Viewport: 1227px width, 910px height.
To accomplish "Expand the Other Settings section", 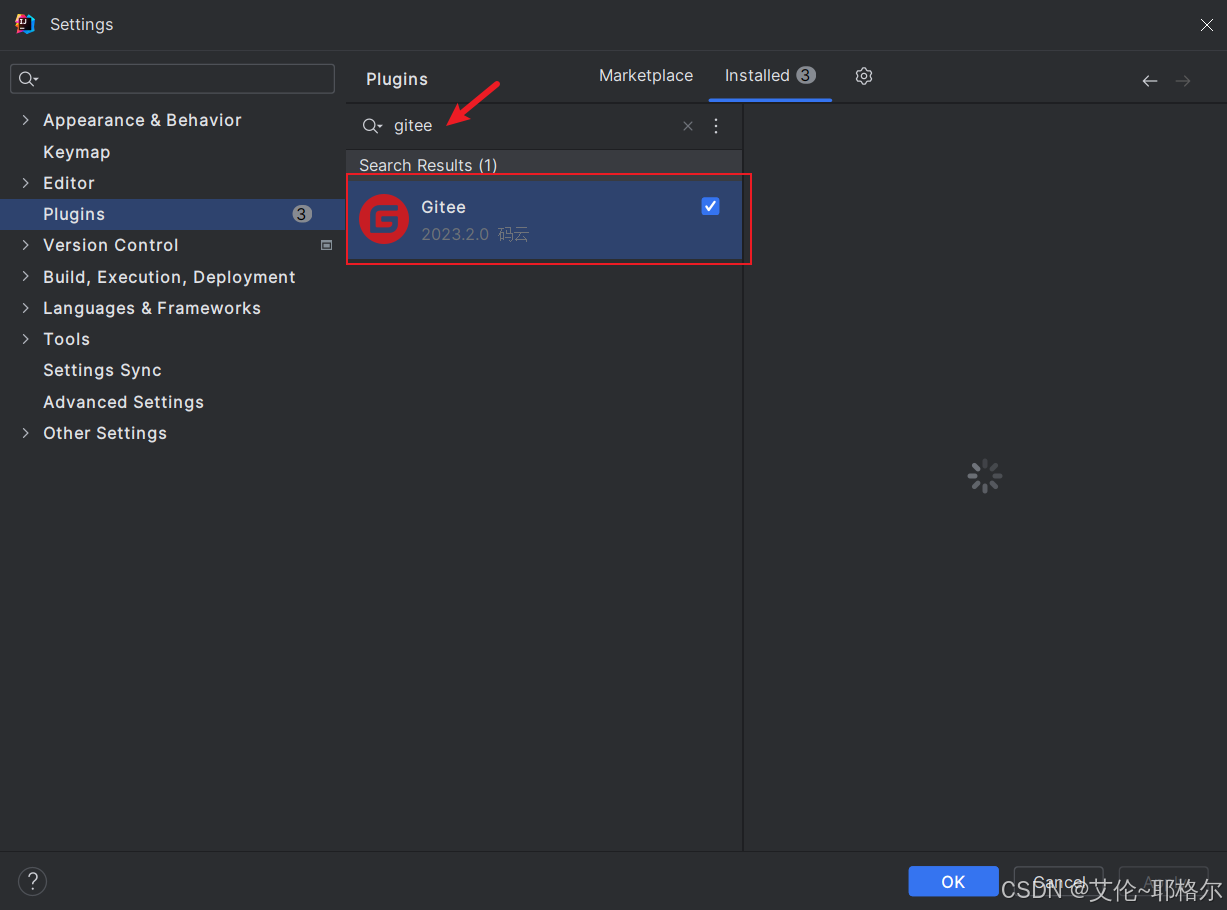I will pos(26,433).
